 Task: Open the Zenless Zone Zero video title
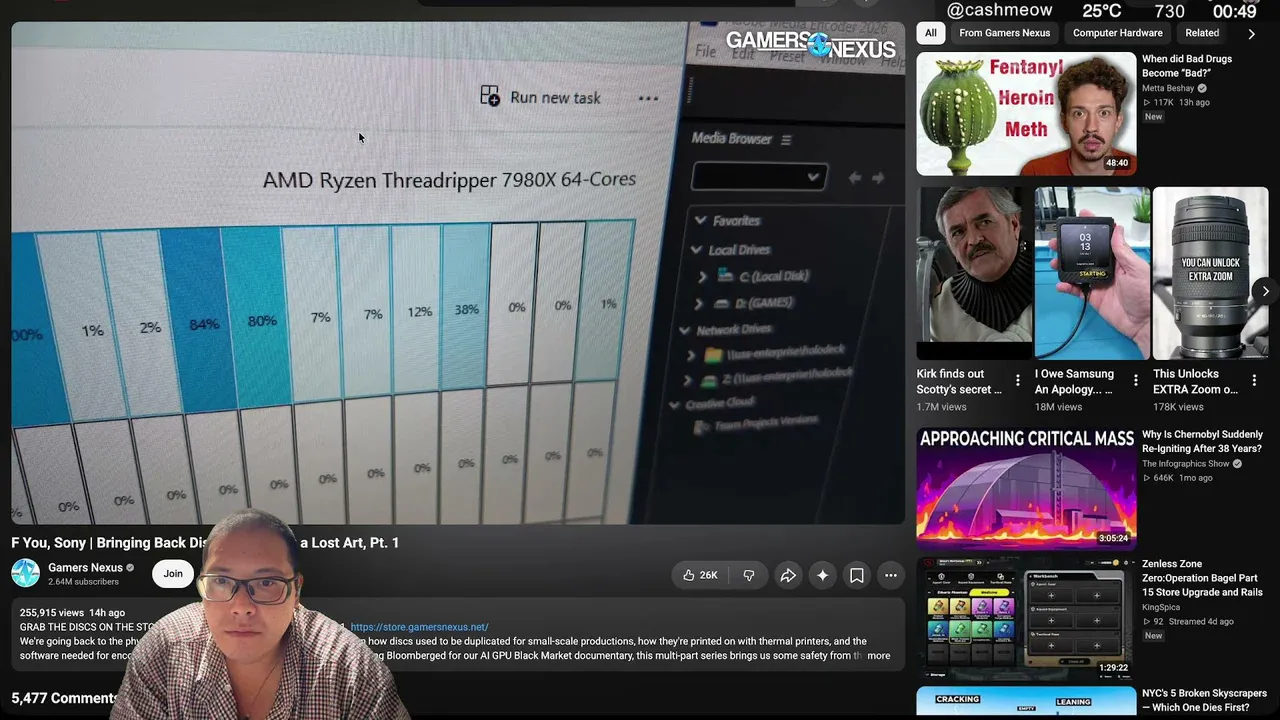point(1203,578)
